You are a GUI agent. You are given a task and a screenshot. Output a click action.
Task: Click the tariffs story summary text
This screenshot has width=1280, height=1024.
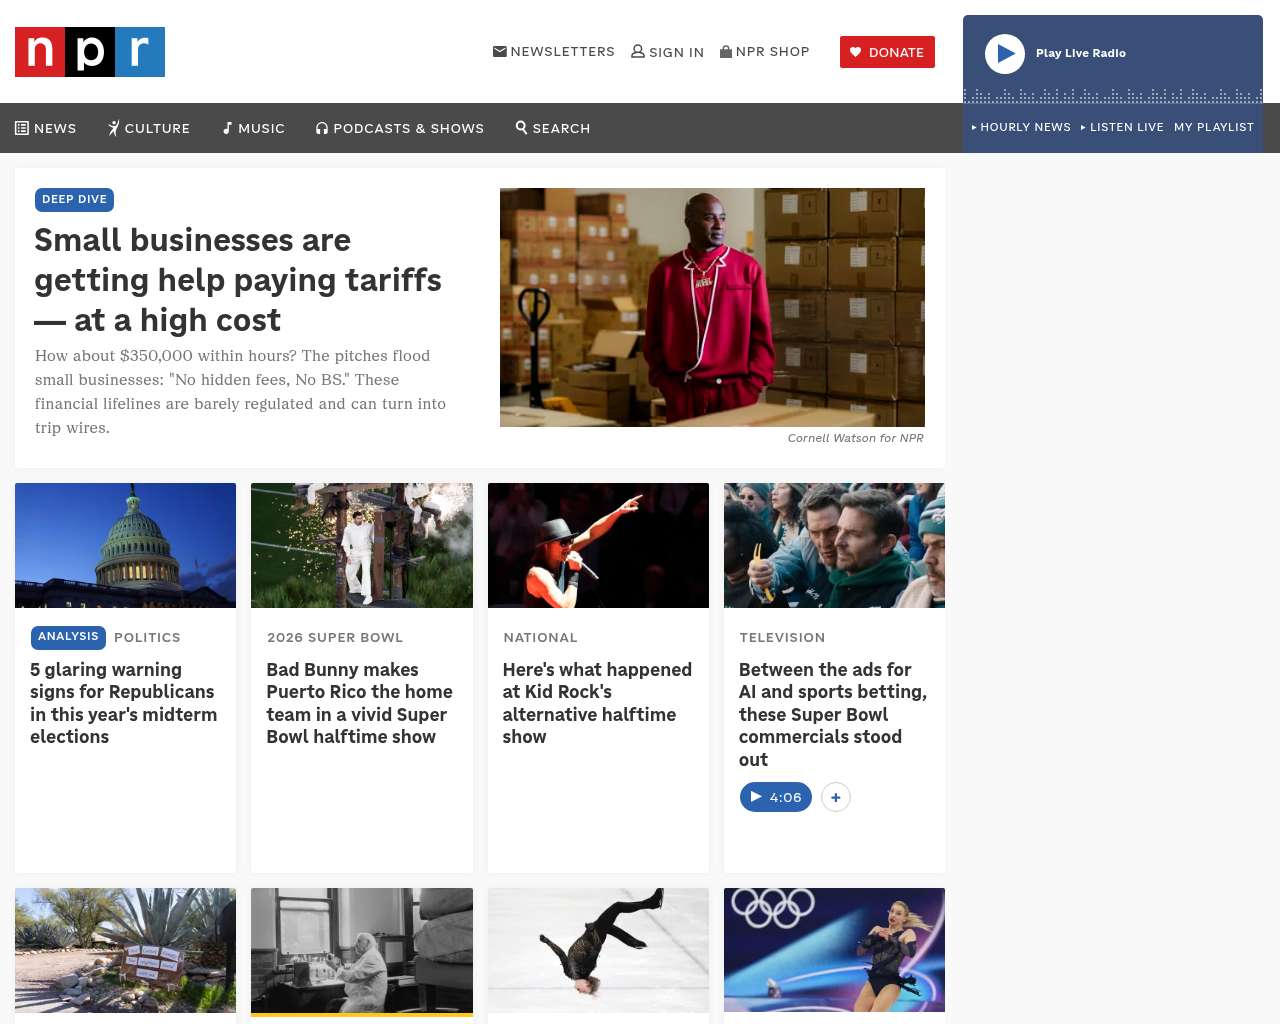240,392
